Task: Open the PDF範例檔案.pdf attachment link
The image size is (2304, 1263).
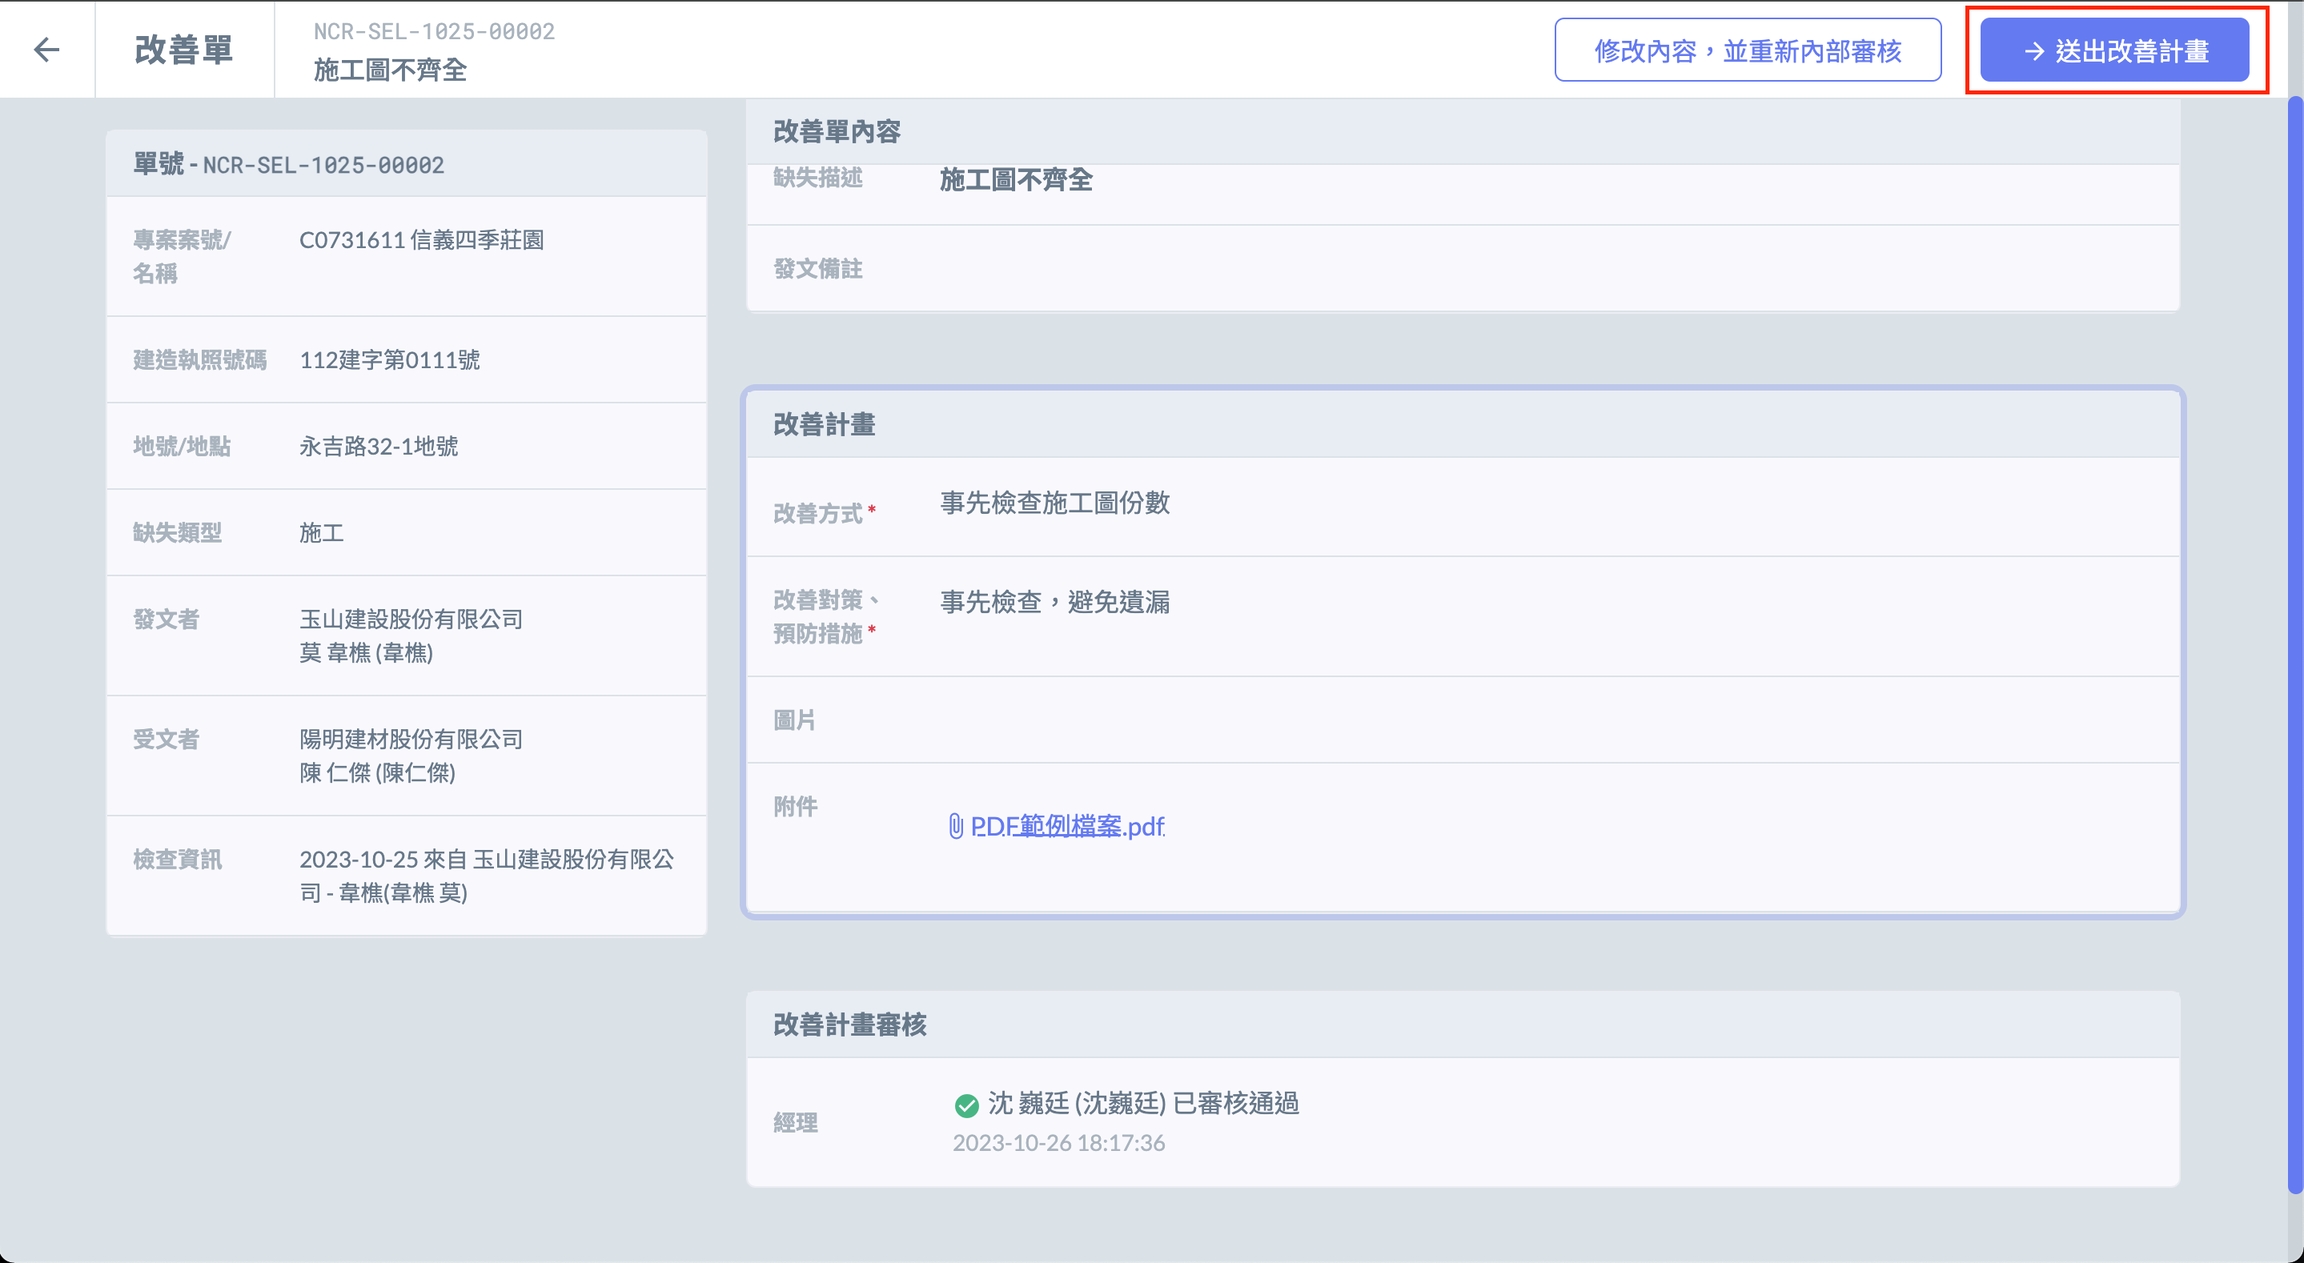Action: coord(1067,826)
